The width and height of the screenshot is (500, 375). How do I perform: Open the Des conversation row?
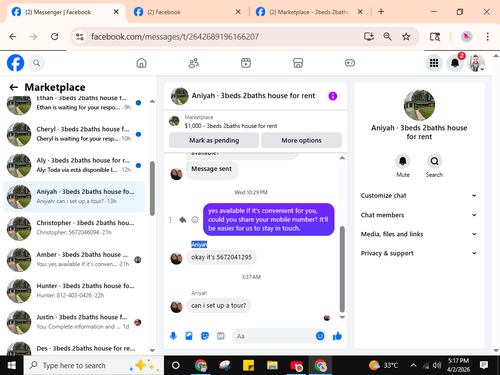(74, 348)
